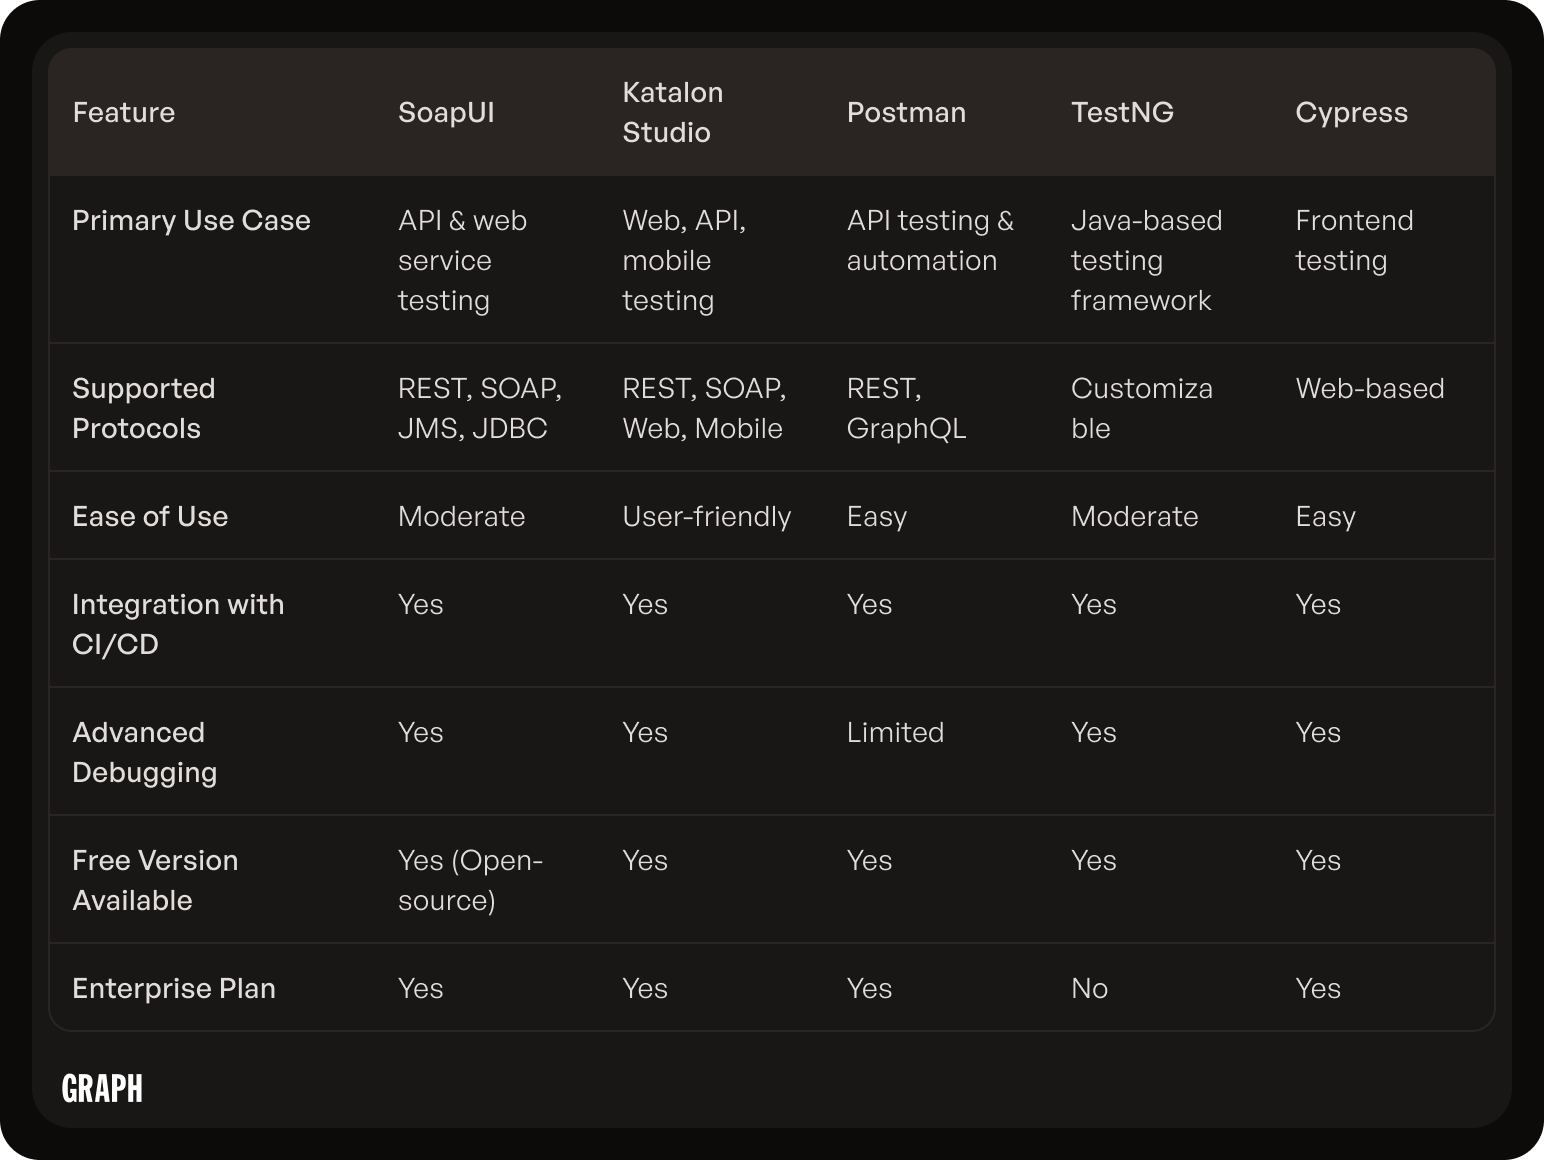Viewport: 1544px width, 1160px height.
Task: Click the "User-friendly" cell
Action: [706, 516]
